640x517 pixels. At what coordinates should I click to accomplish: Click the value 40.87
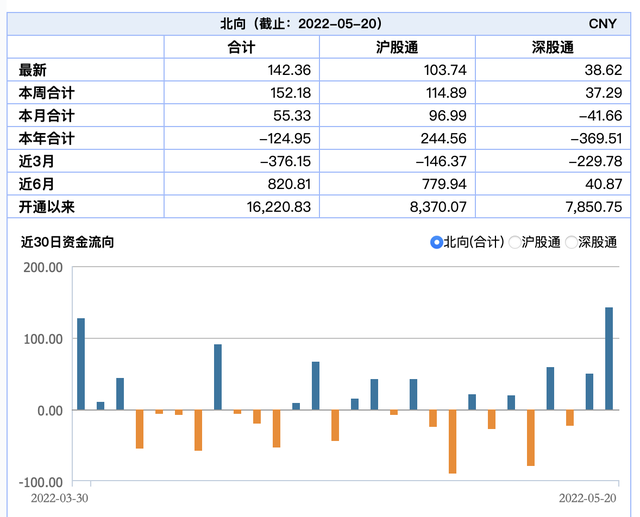pyautogui.click(x=604, y=184)
